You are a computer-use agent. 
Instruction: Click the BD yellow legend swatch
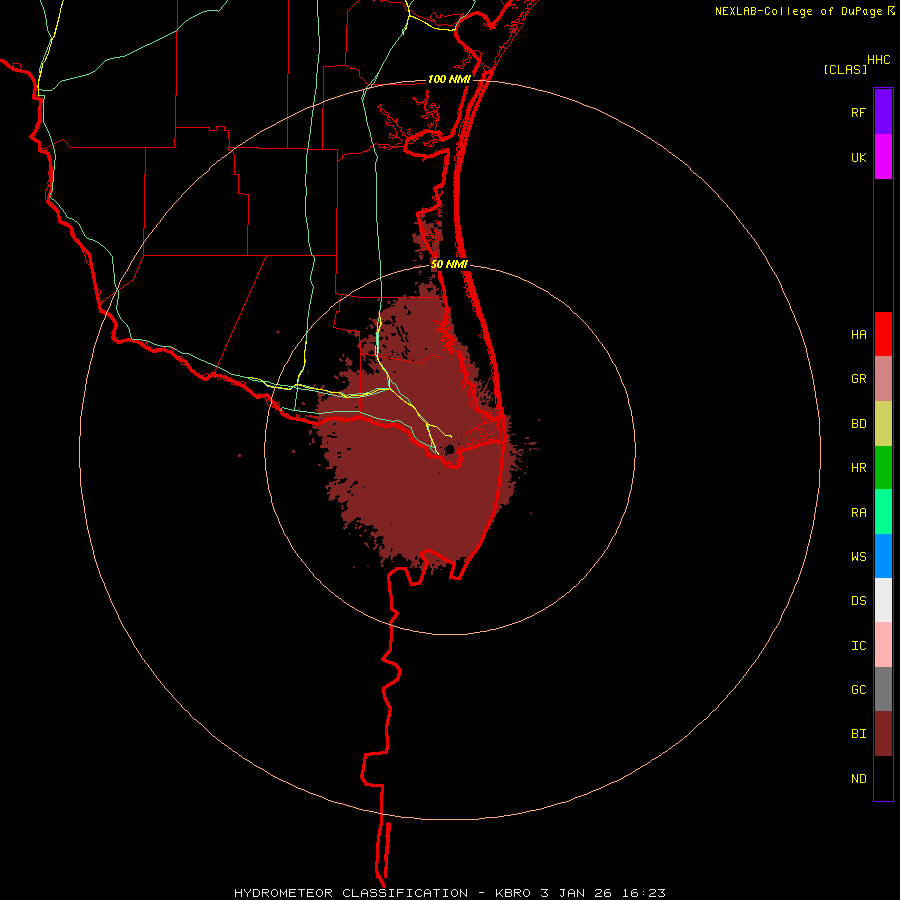coord(883,424)
